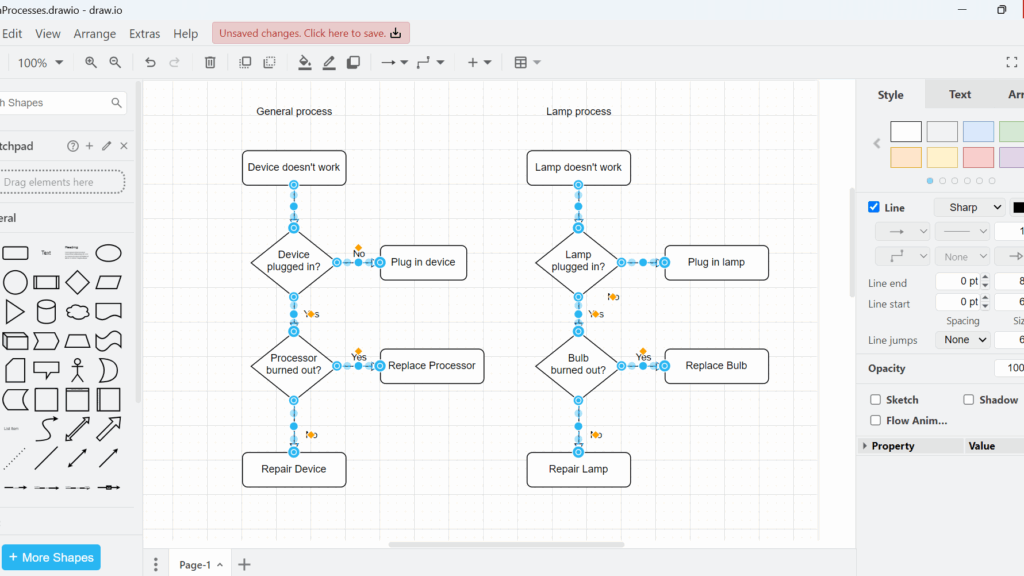Open the fill color tool
1024x576 pixels.
[305, 62]
